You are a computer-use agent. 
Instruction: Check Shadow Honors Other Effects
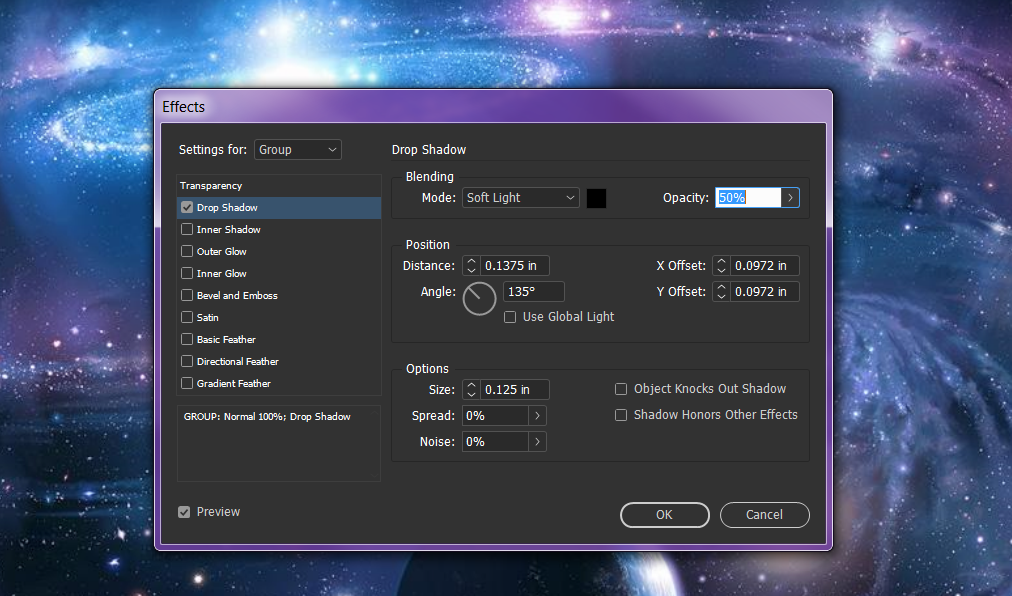pyautogui.click(x=621, y=415)
